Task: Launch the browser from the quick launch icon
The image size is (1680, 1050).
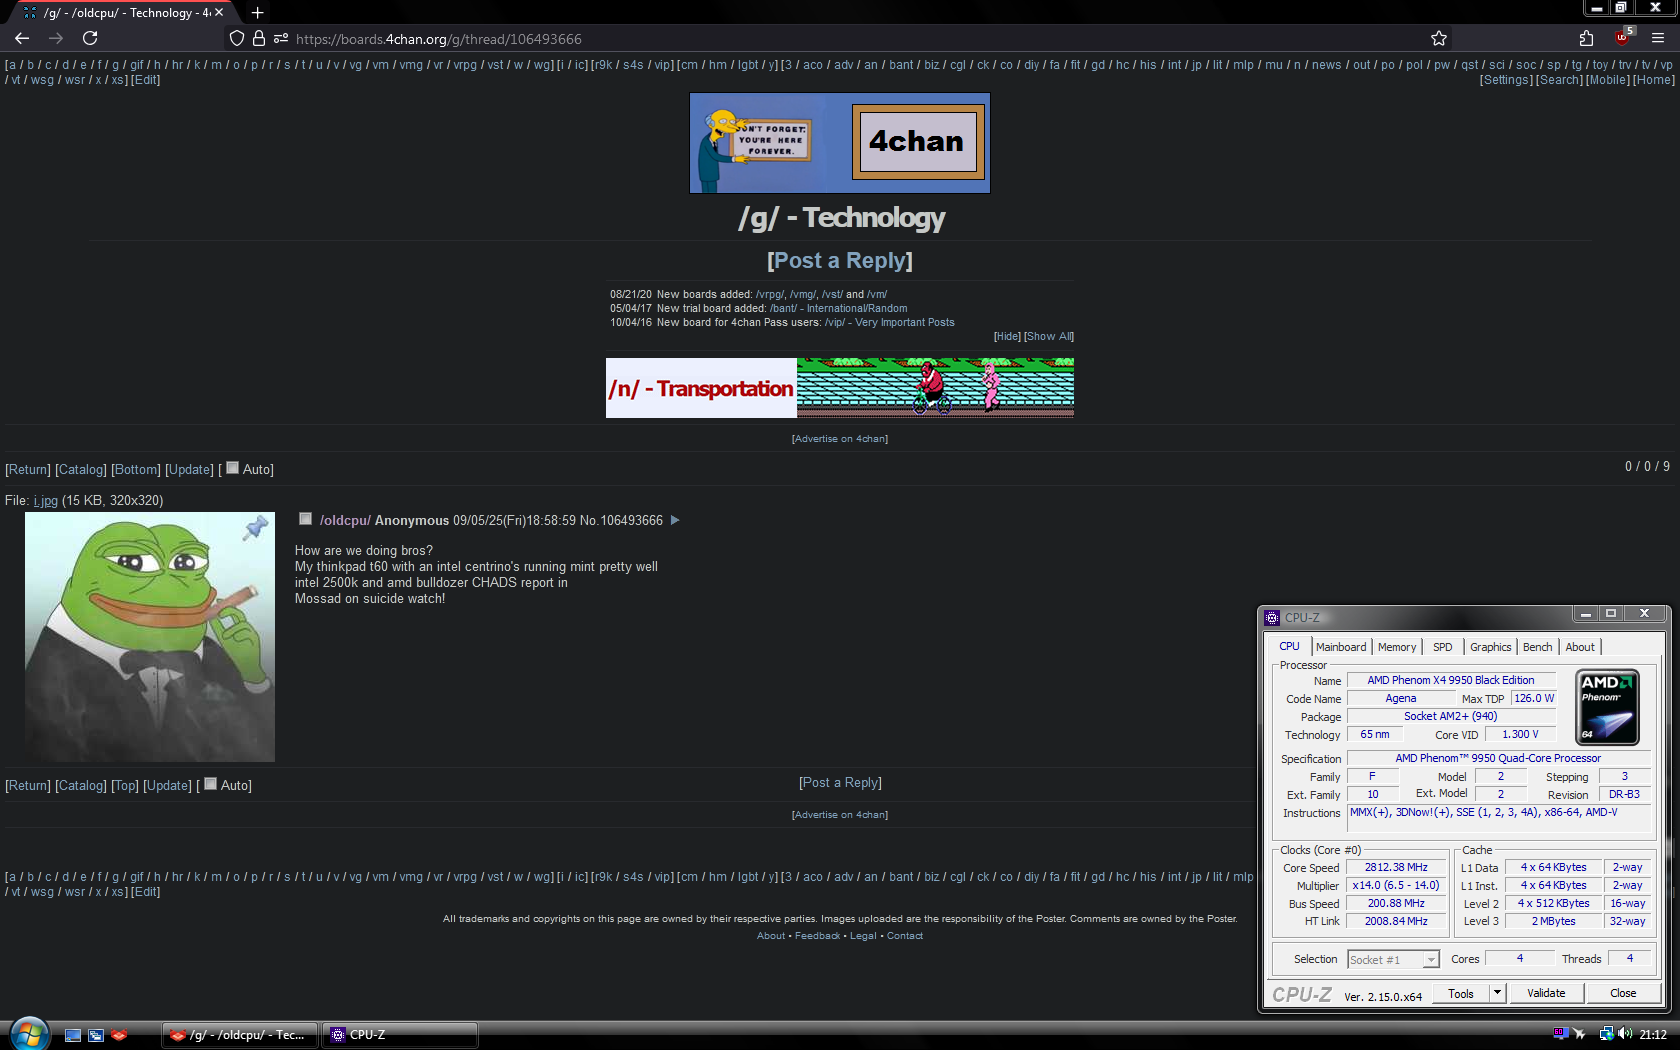Action: (119, 1035)
